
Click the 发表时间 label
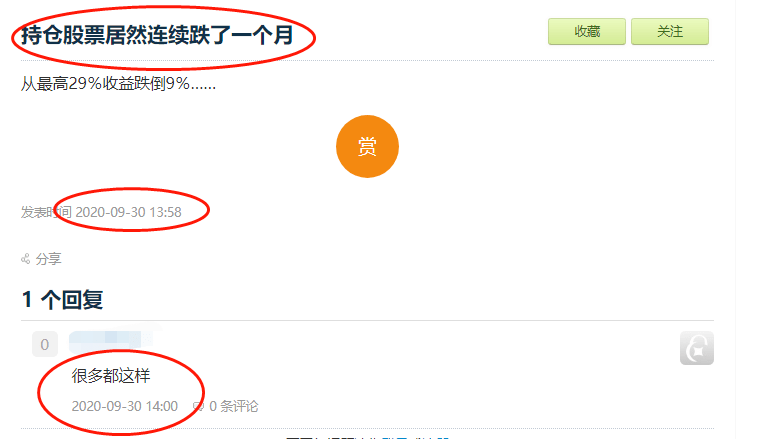tap(47, 212)
